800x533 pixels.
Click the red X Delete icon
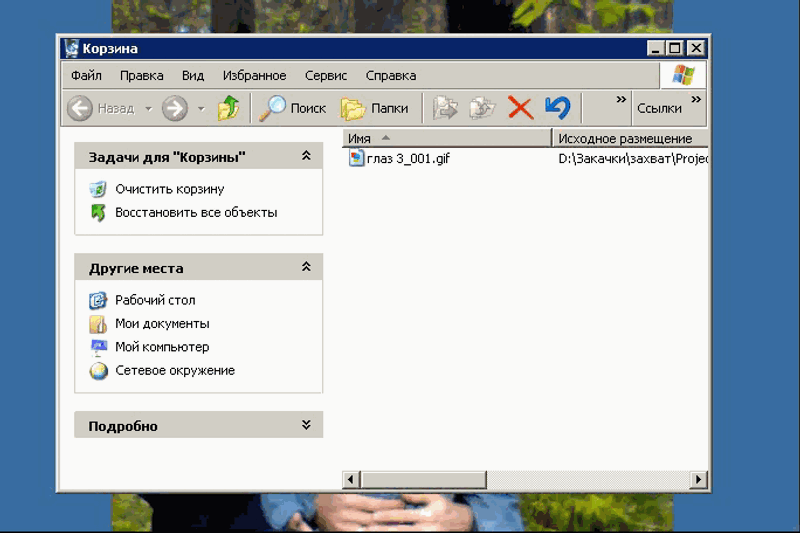coord(520,108)
